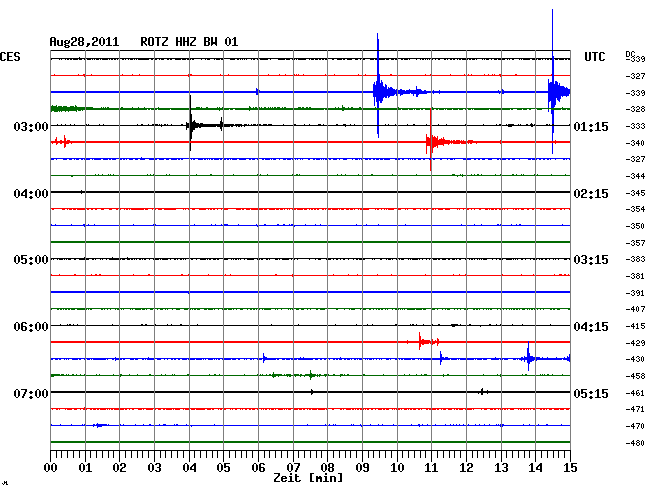Select the 07:00 local time label

[x=31, y=393]
